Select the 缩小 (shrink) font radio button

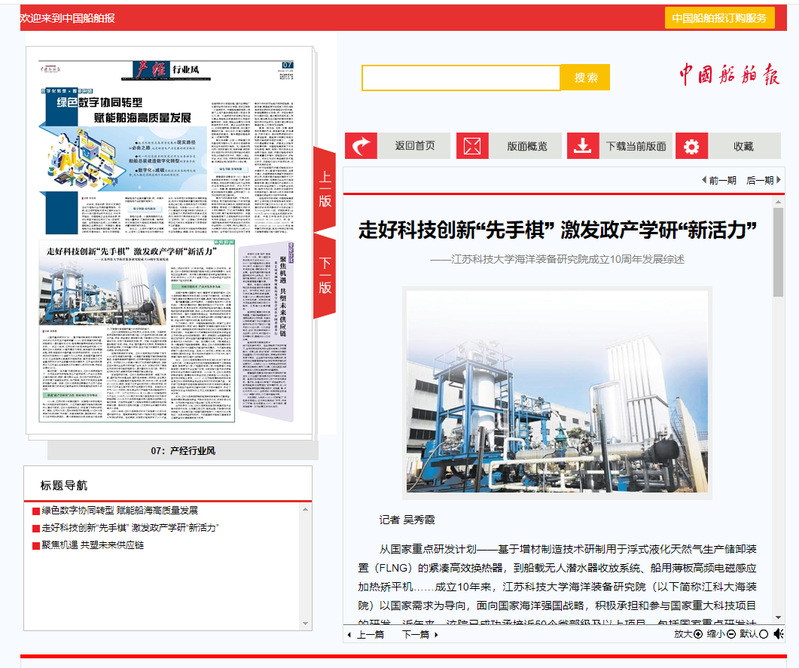click(x=732, y=634)
